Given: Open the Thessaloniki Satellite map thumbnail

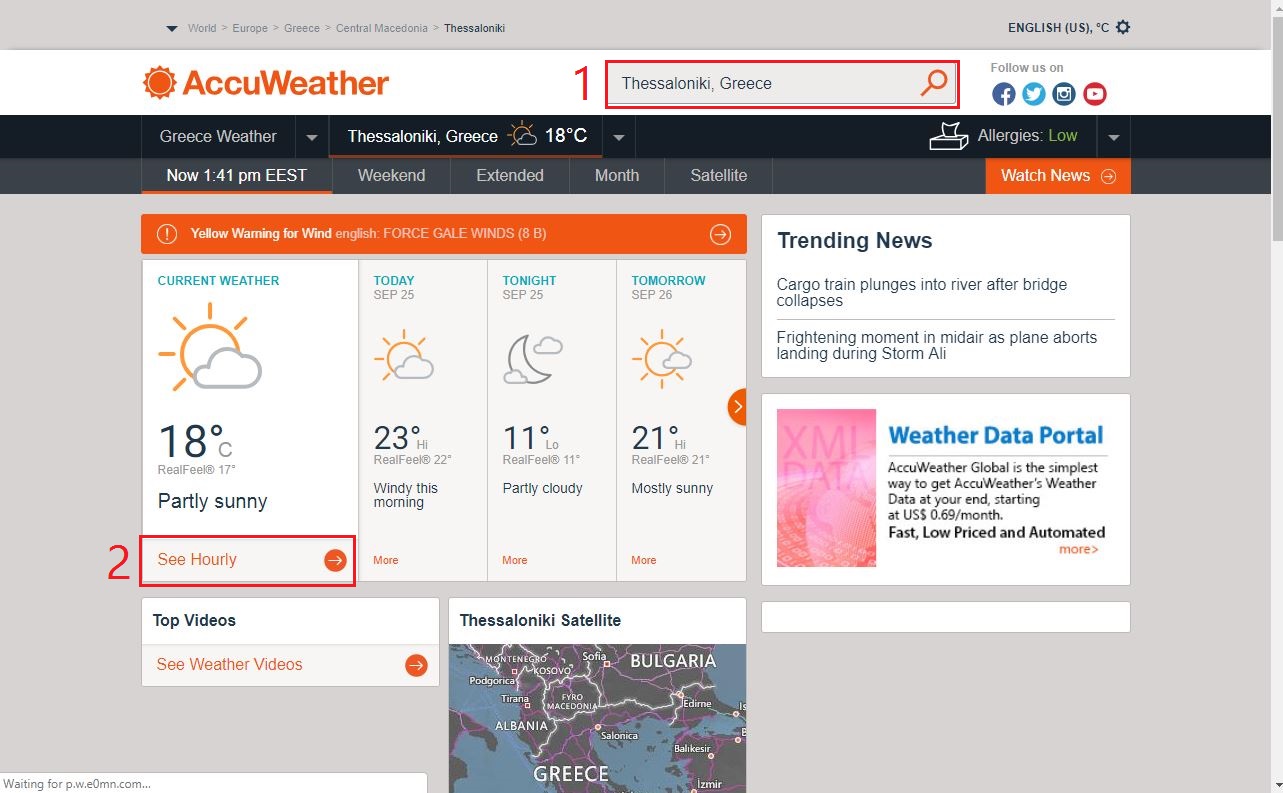Looking at the screenshot, I should tap(597, 718).
